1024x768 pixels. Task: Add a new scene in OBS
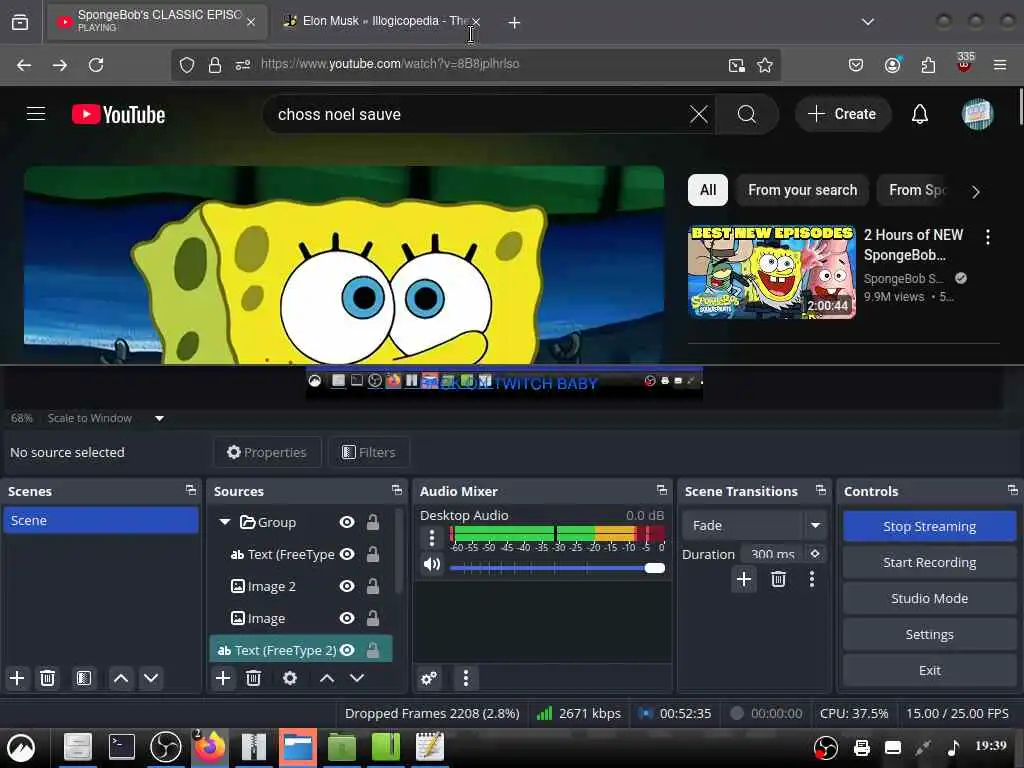point(17,678)
